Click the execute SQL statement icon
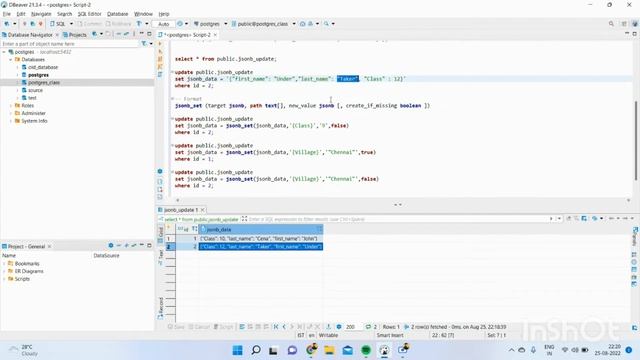Image resolution: width=640 pixels, height=360 pixels. (160, 44)
